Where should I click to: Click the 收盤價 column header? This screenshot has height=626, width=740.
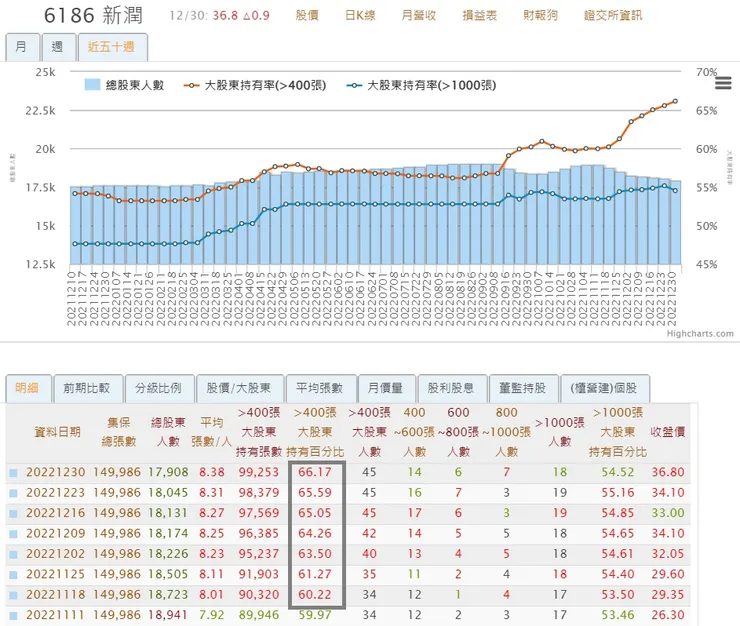coord(667,432)
